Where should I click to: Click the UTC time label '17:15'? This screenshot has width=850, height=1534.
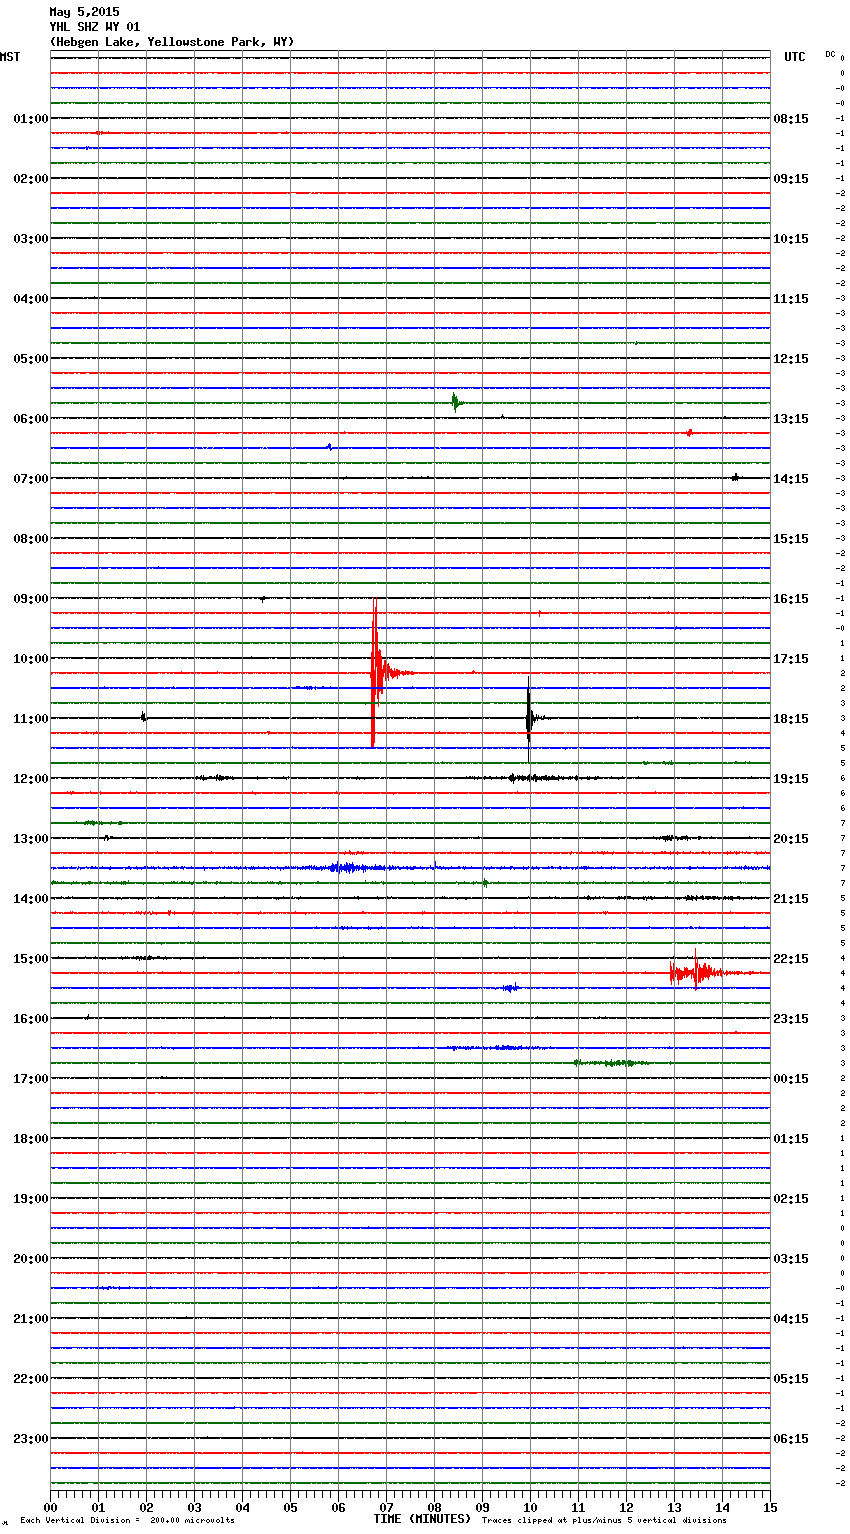point(791,659)
